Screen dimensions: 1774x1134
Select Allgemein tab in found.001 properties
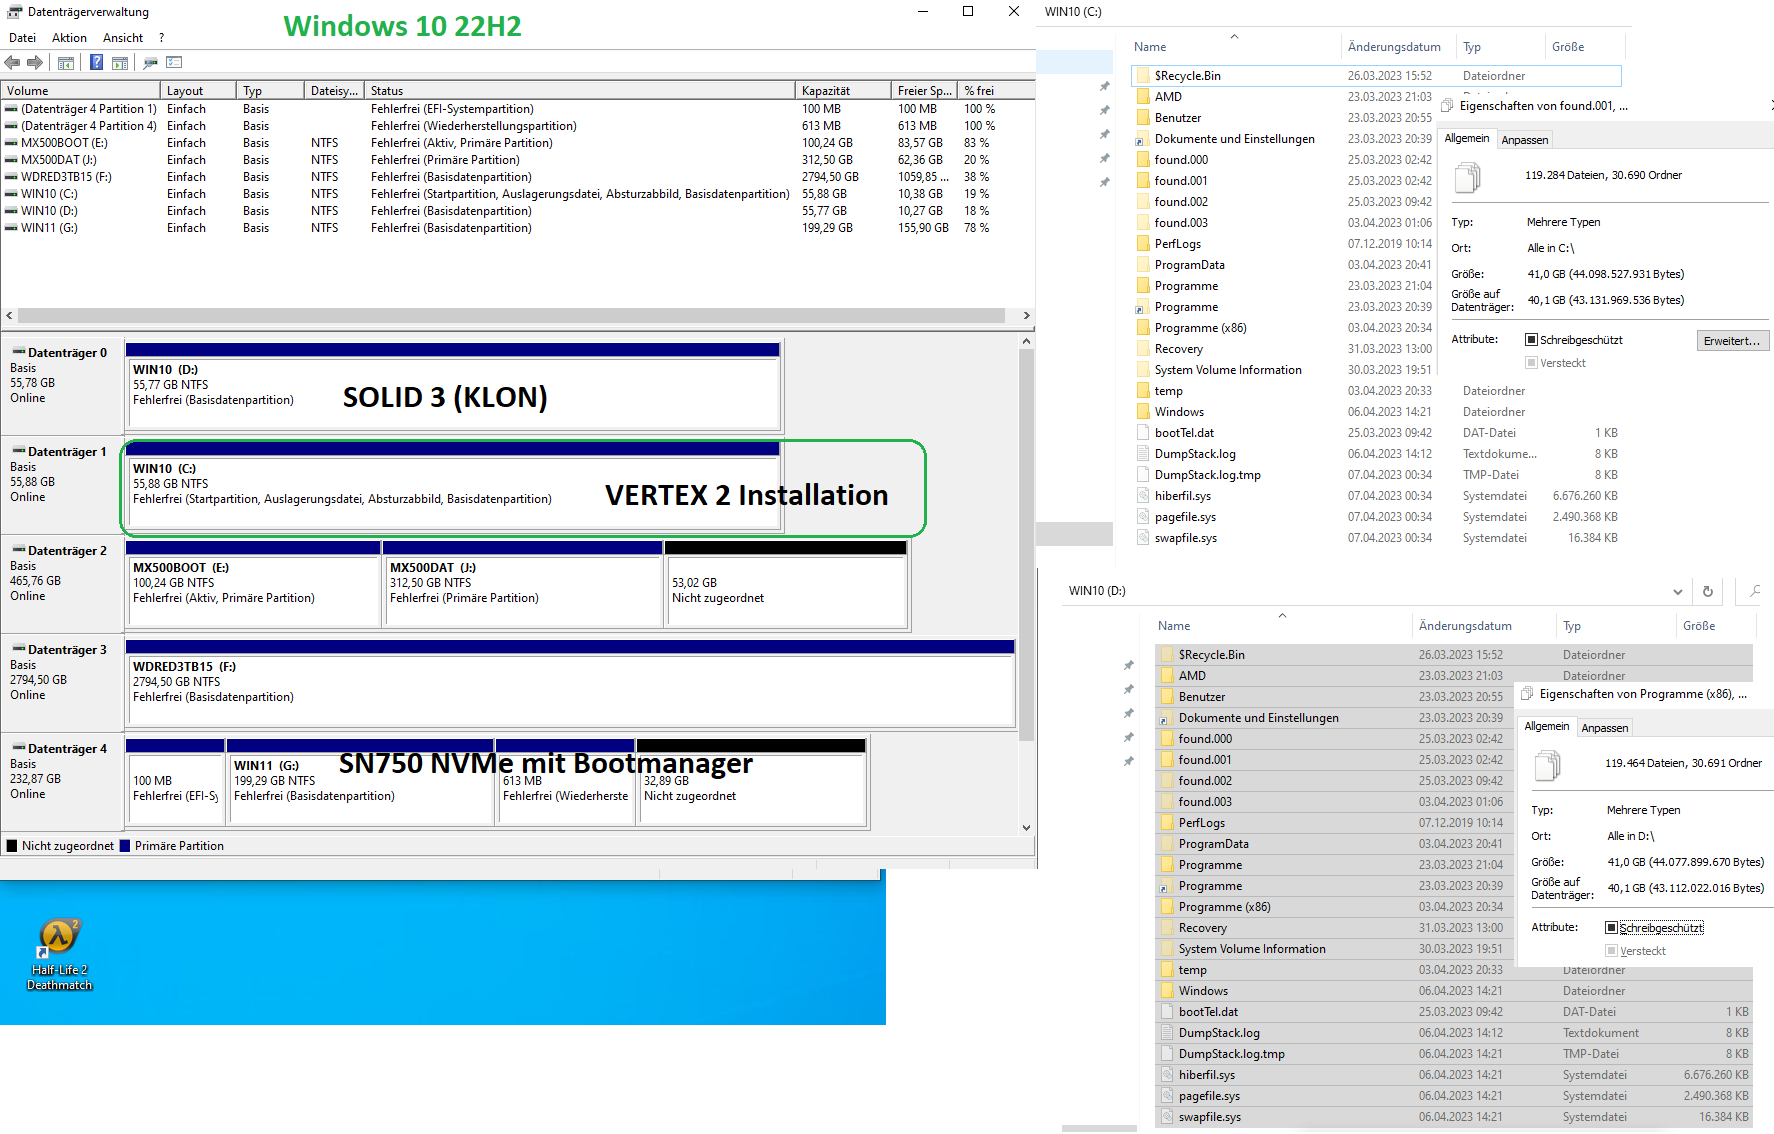pyautogui.click(x=1467, y=138)
